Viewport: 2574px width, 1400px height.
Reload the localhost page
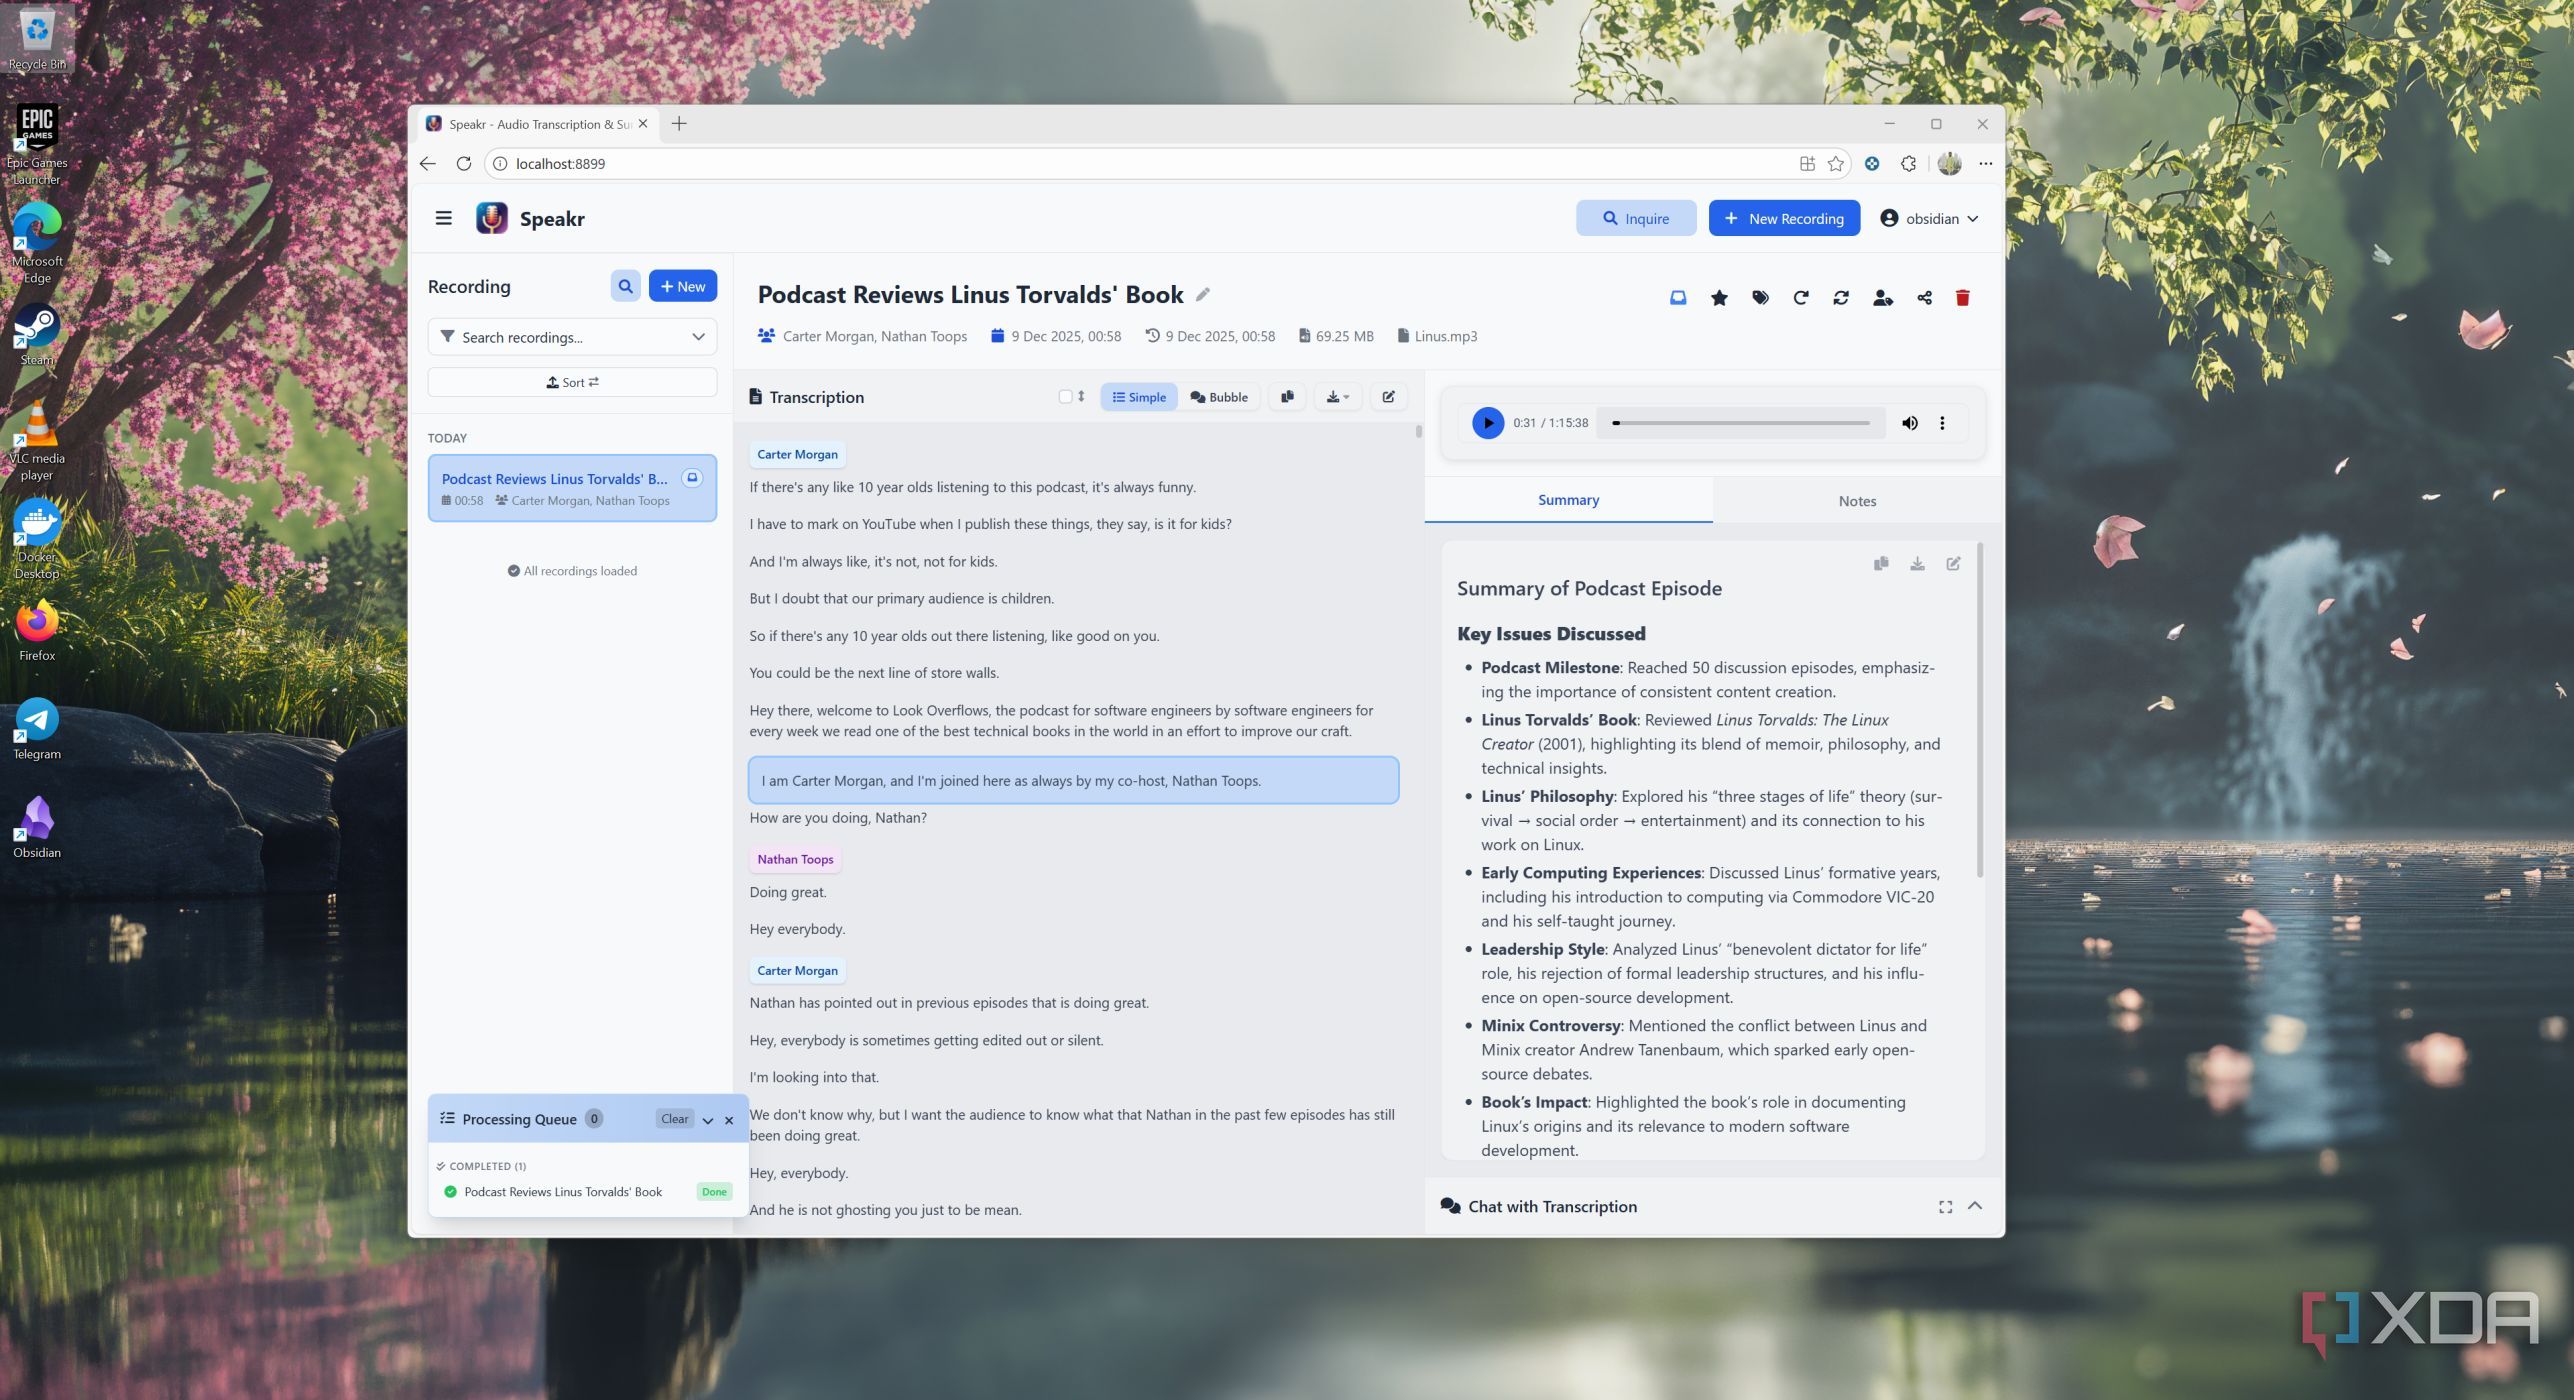pyautogui.click(x=463, y=164)
